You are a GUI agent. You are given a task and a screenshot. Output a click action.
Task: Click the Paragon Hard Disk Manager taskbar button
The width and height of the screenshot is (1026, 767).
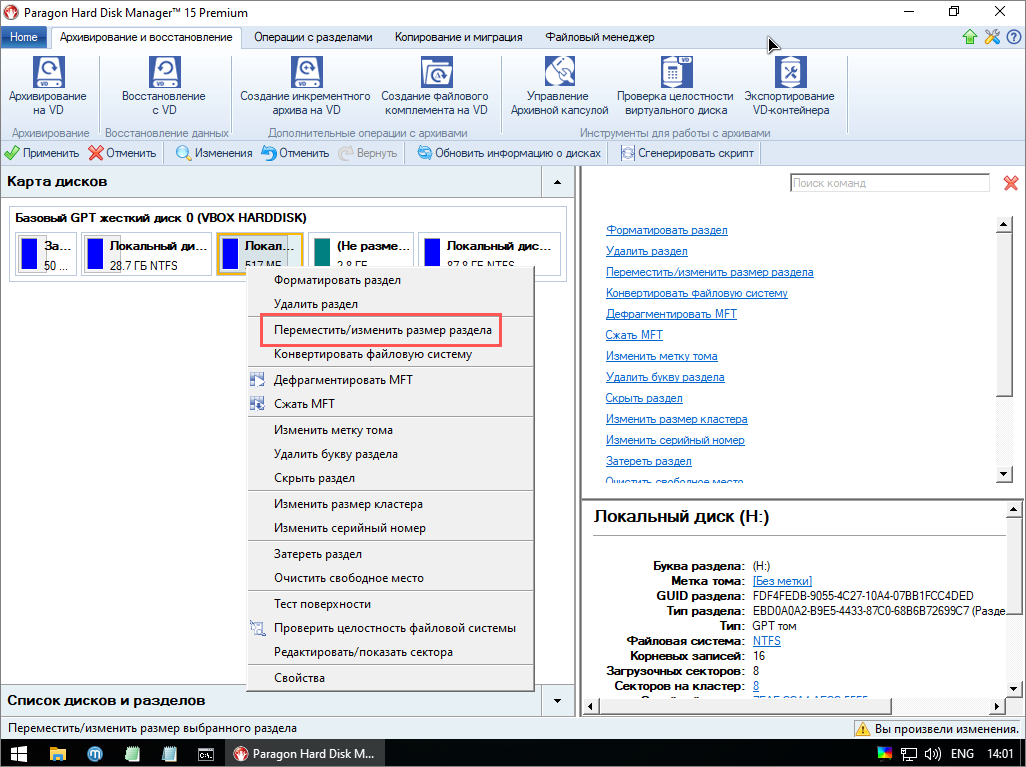pyautogui.click(x=304, y=754)
